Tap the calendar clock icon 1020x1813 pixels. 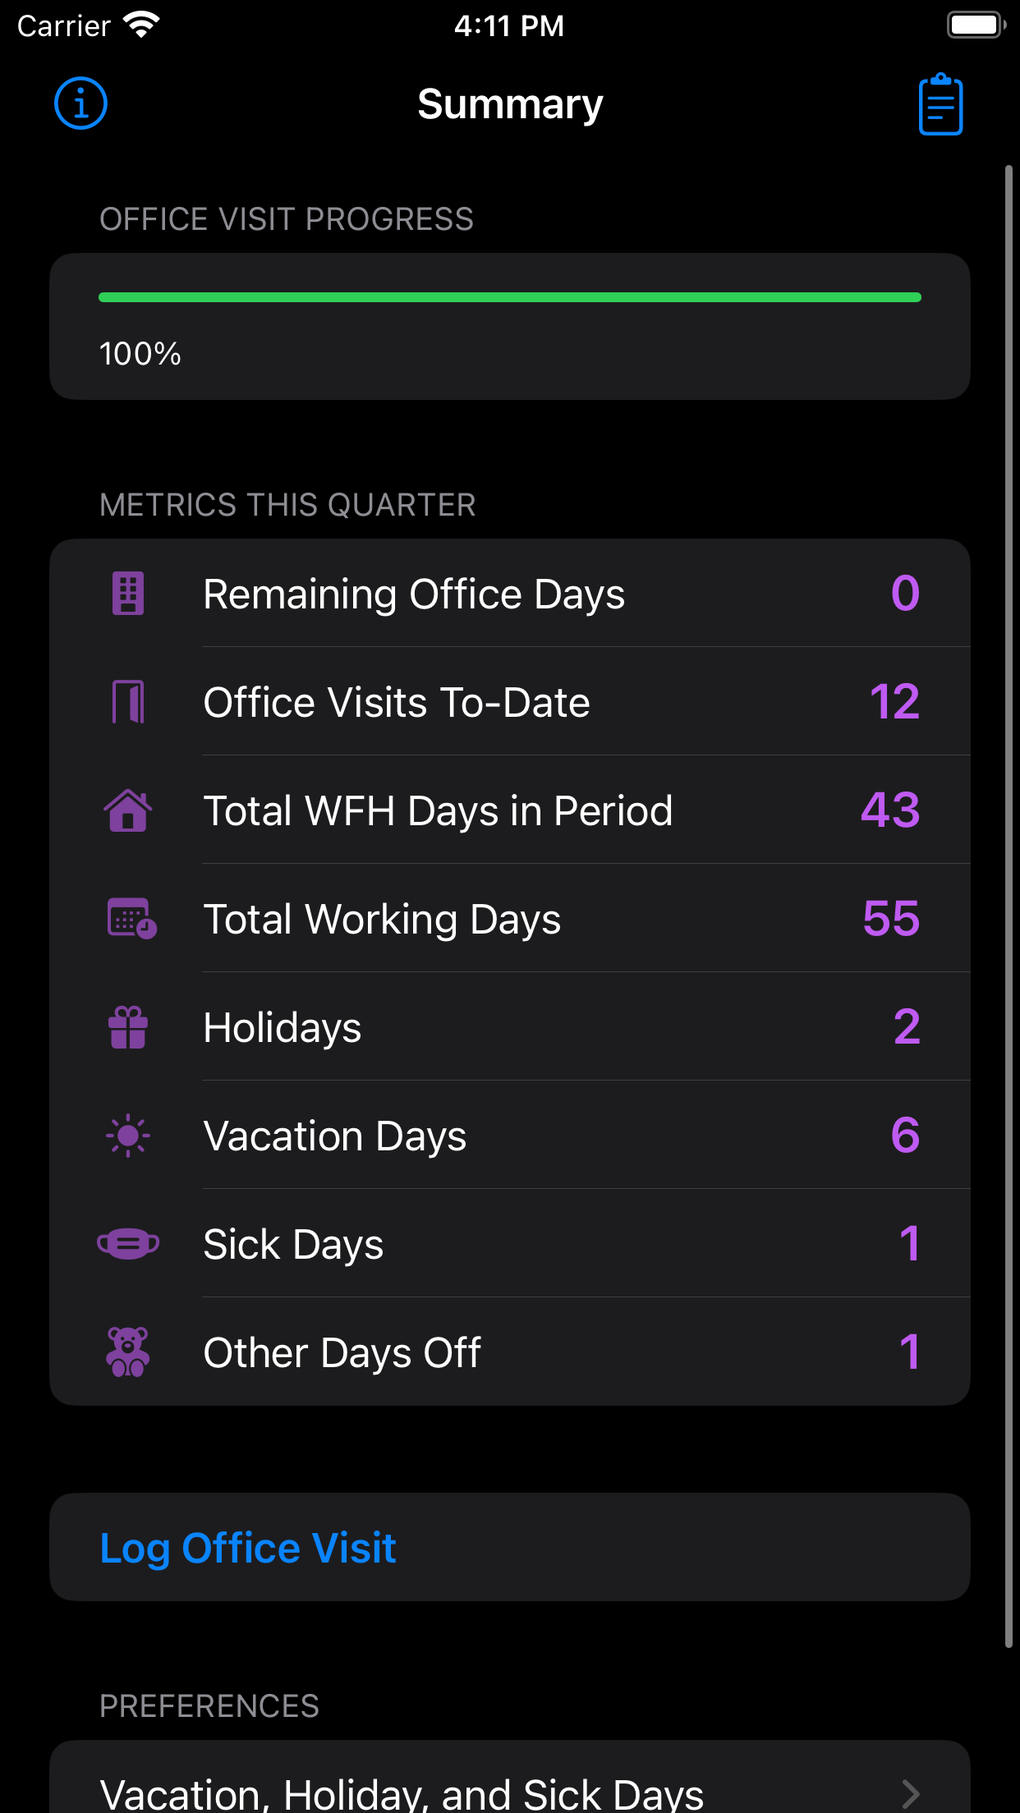[x=131, y=918]
